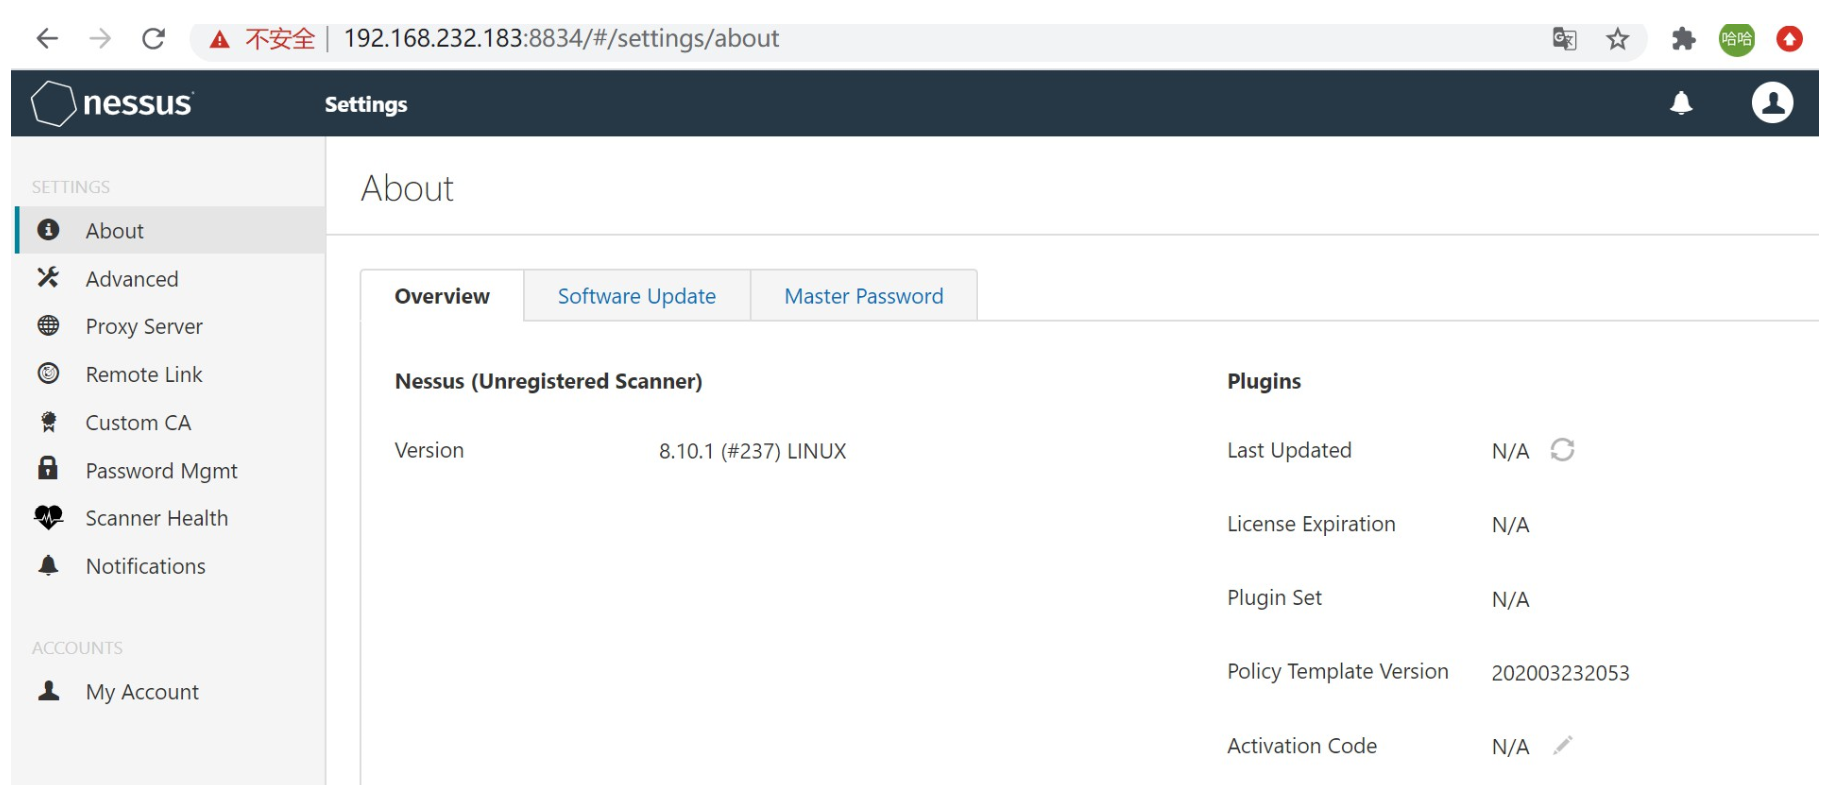Click the green profile avatar icon
Screen dimensions: 1839x785
(x=1737, y=39)
